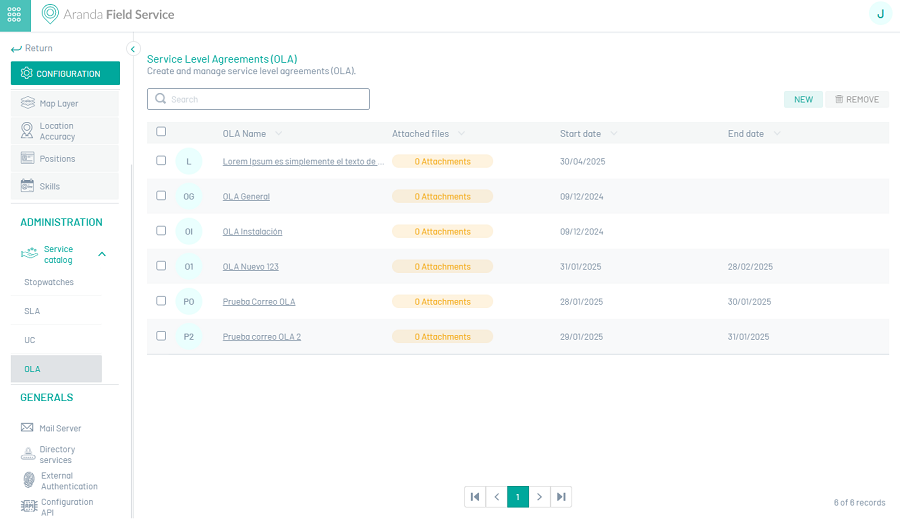Click the user avatar J icon
This screenshot has width=900, height=519.
point(880,13)
